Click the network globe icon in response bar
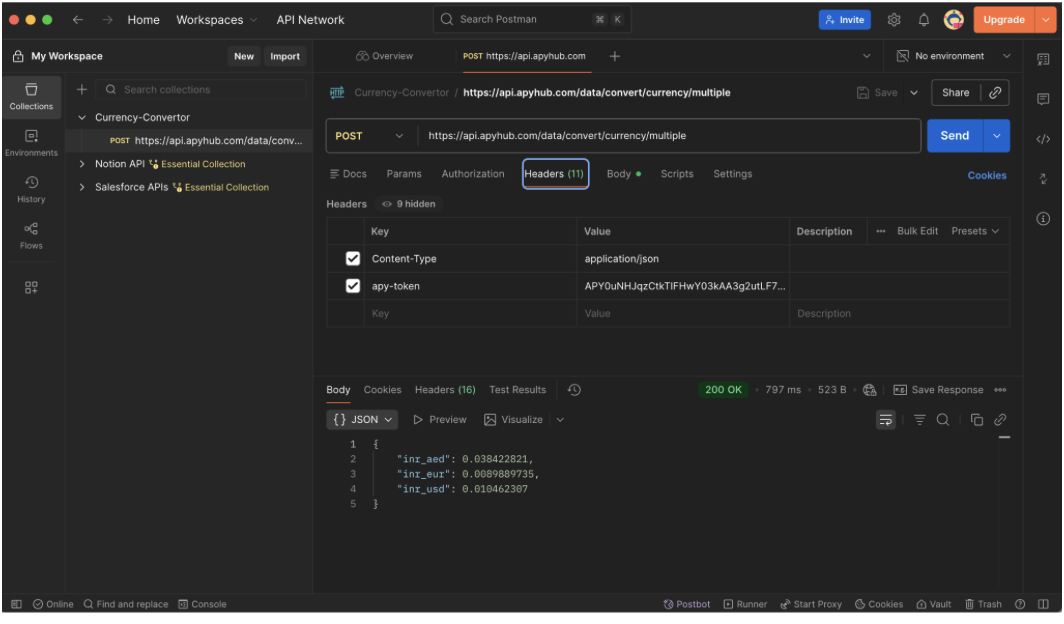 [869, 390]
